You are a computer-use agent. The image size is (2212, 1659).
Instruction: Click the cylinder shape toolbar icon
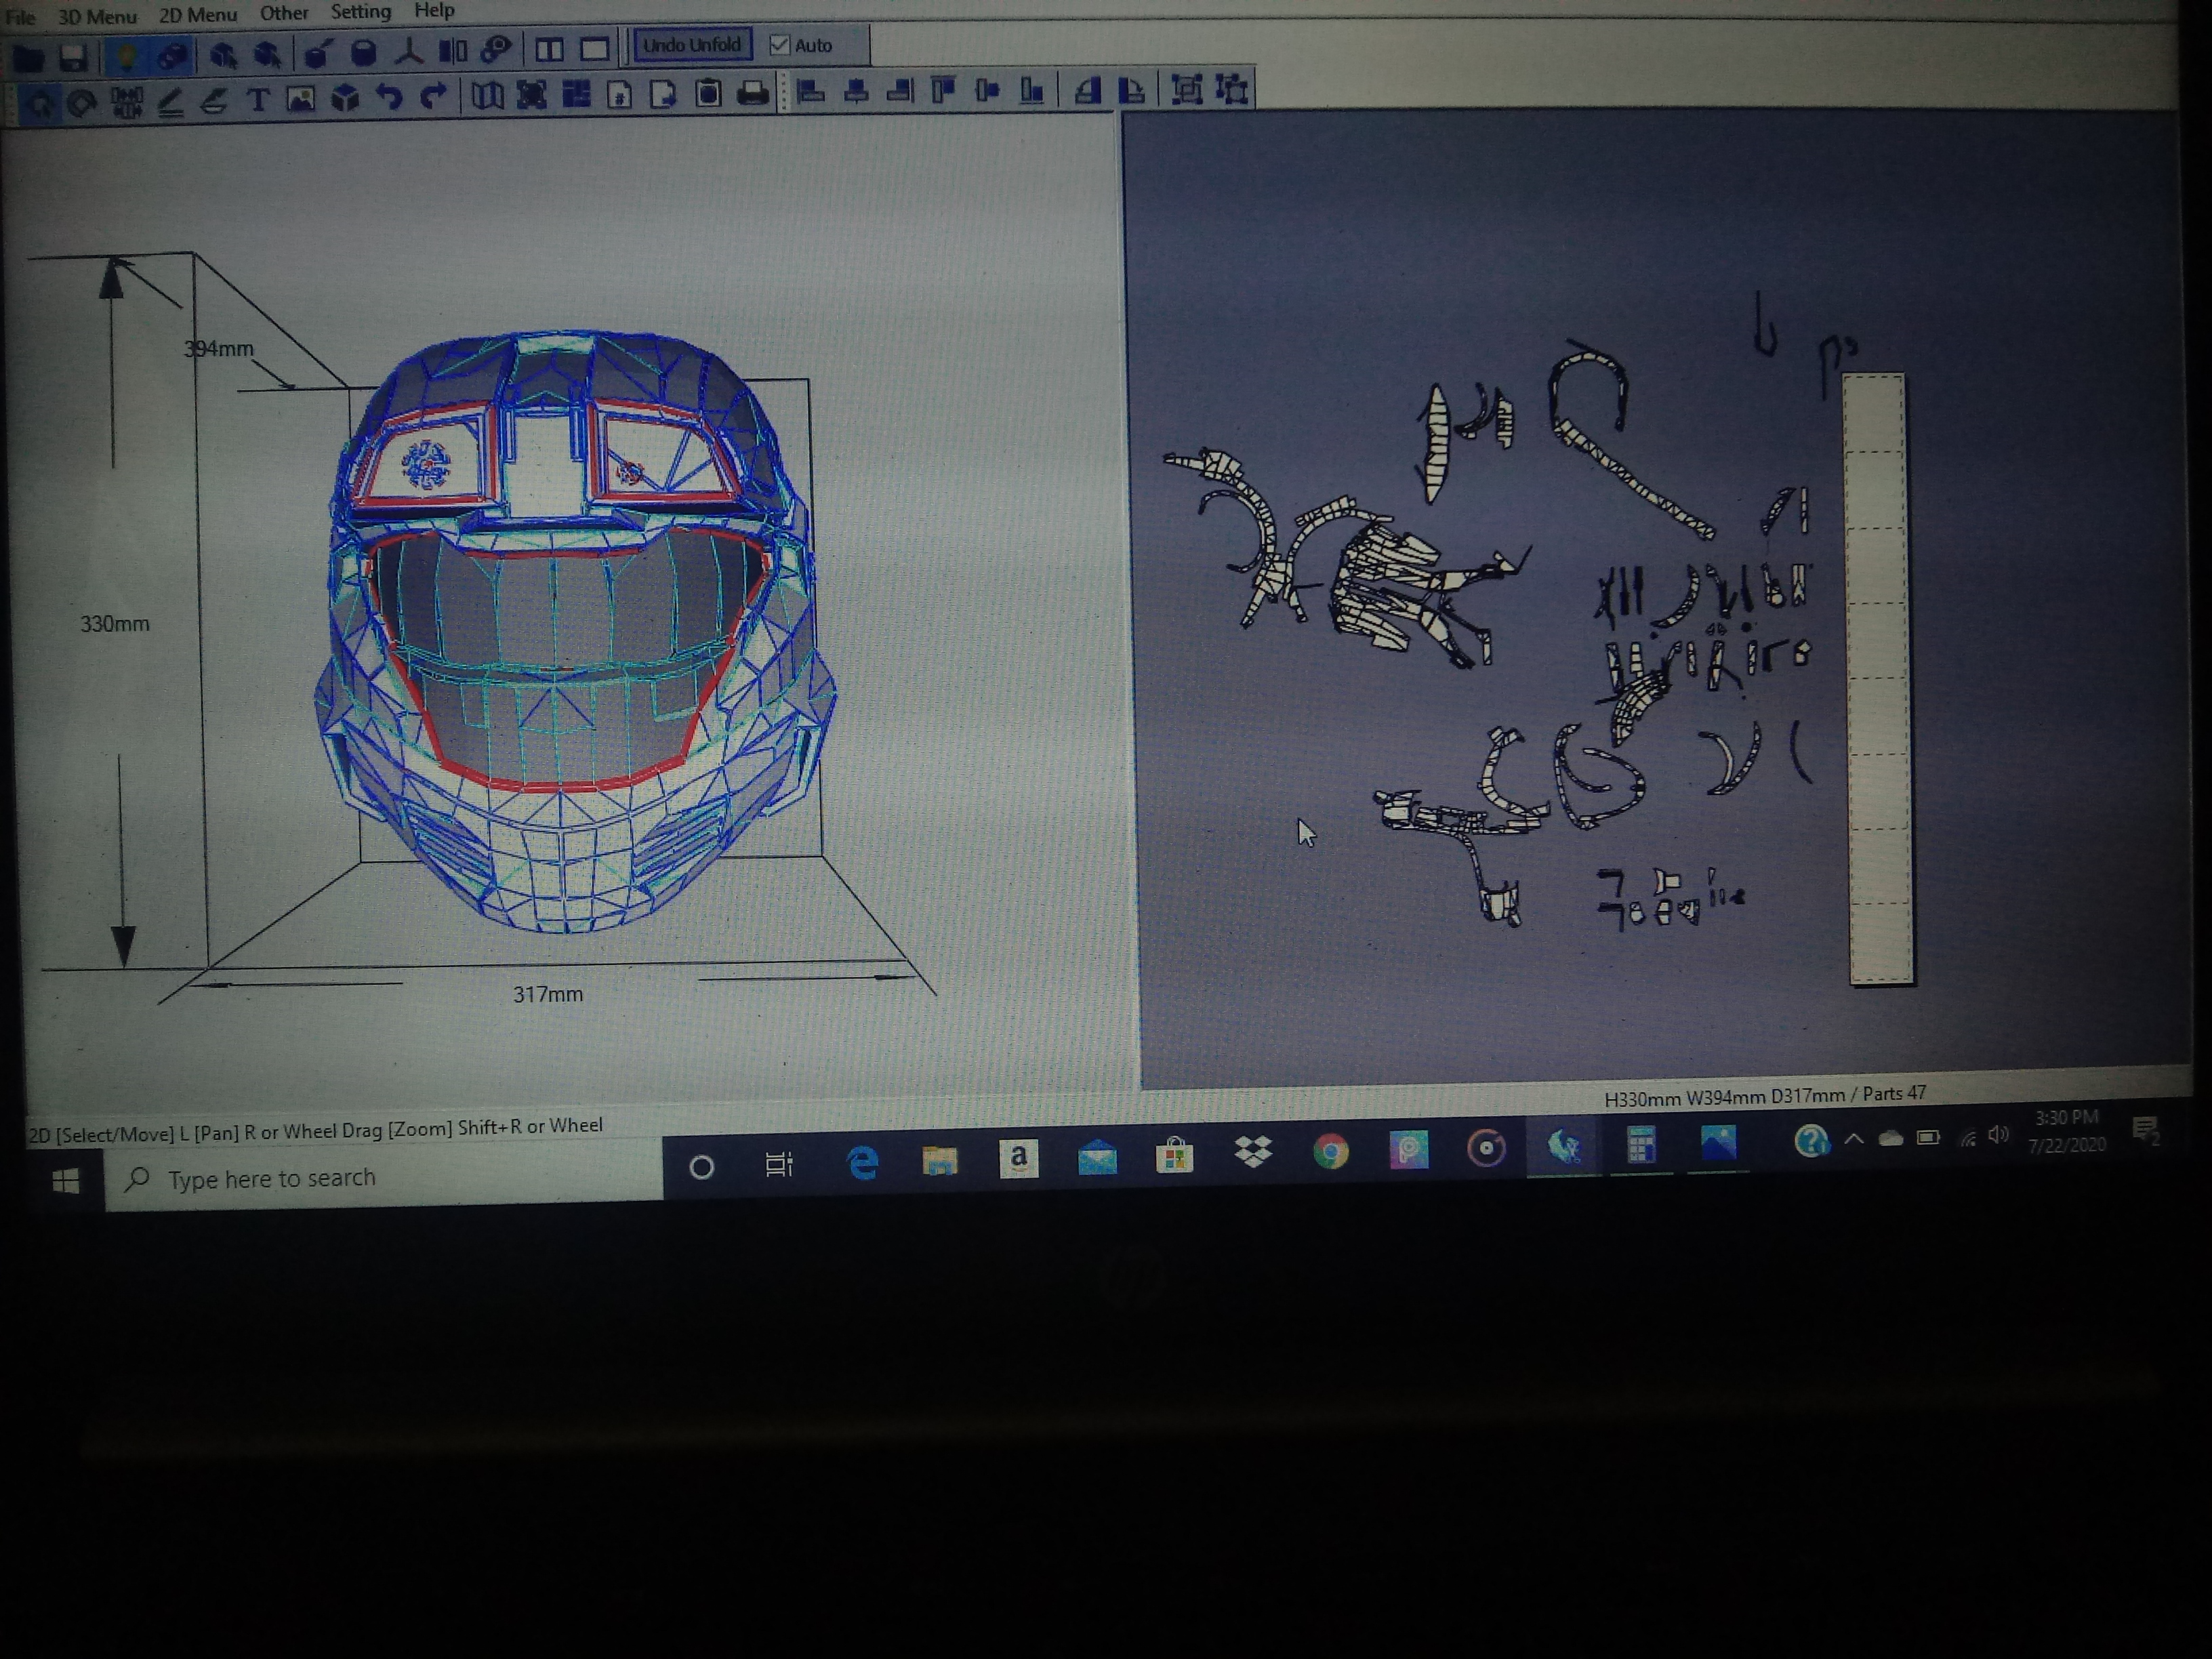[x=363, y=52]
